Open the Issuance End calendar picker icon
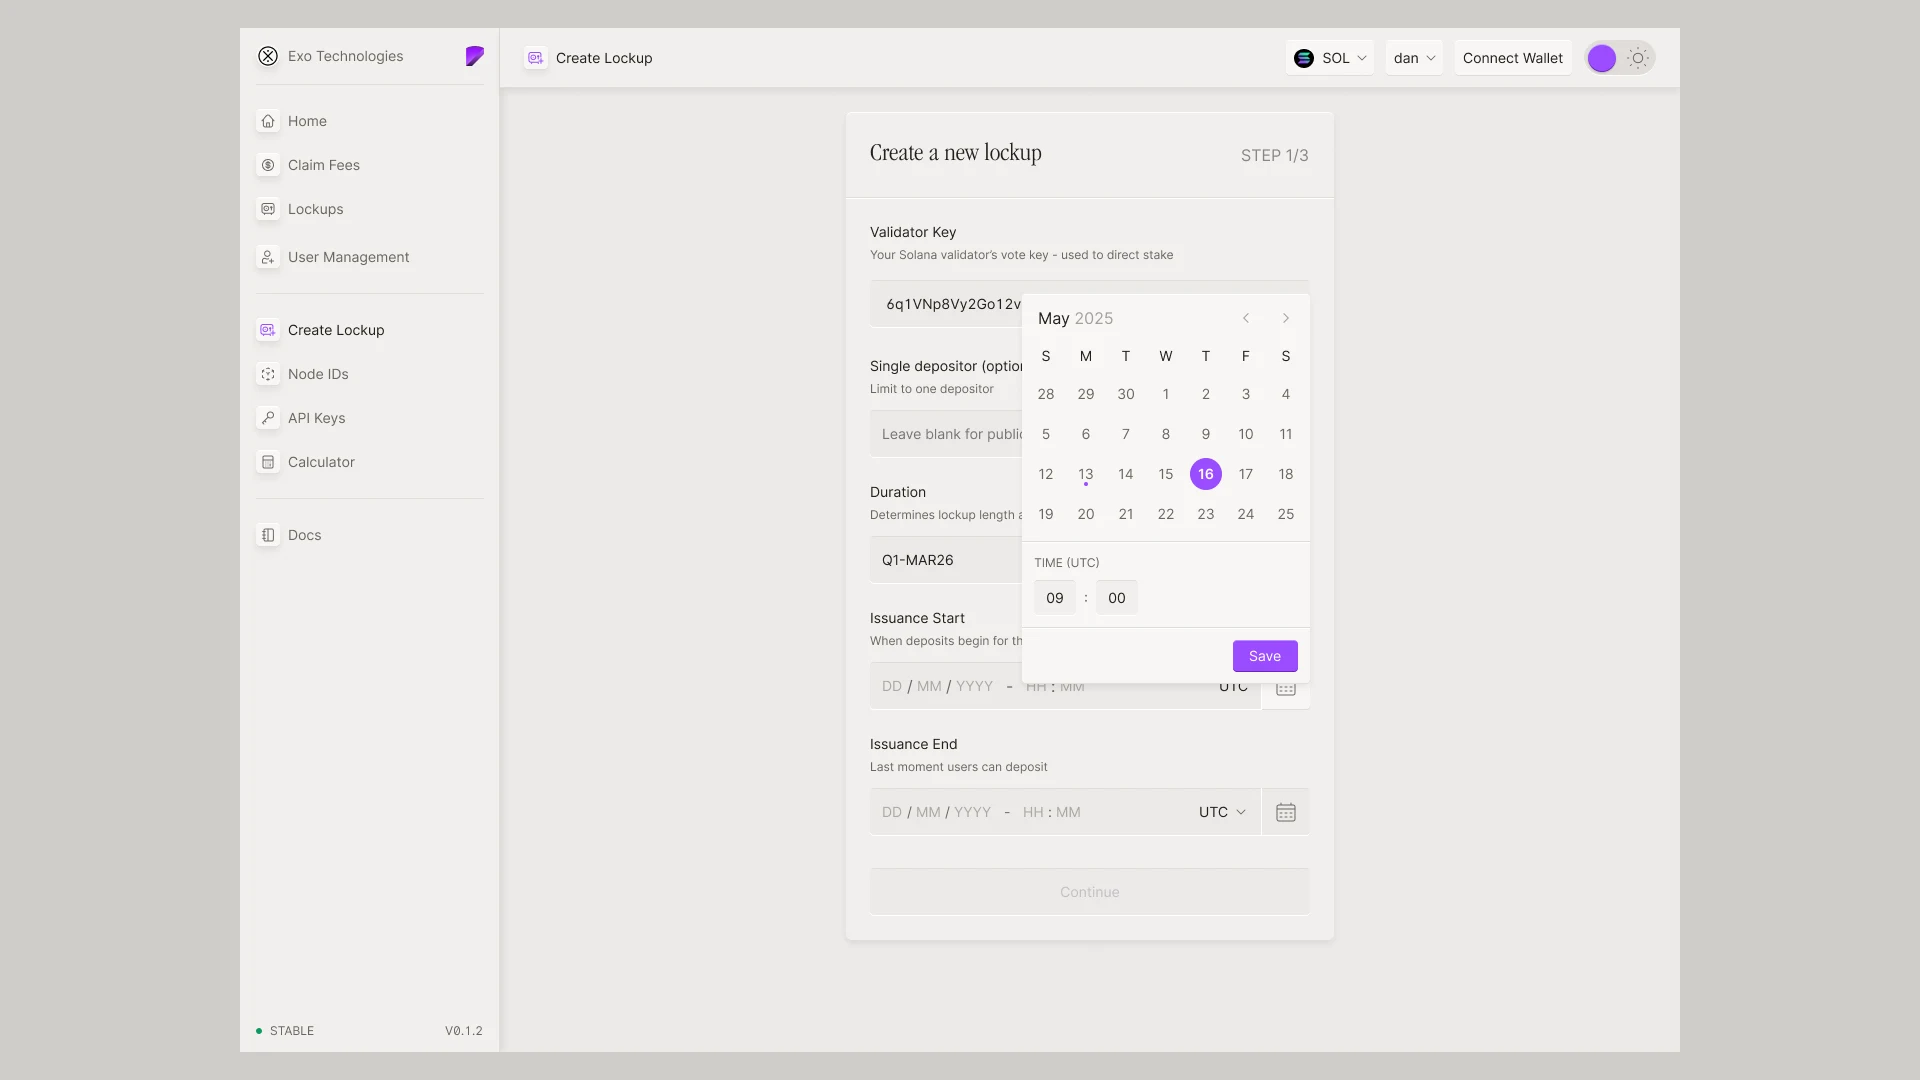1920x1080 pixels. pyautogui.click(x=1286, y=812)
